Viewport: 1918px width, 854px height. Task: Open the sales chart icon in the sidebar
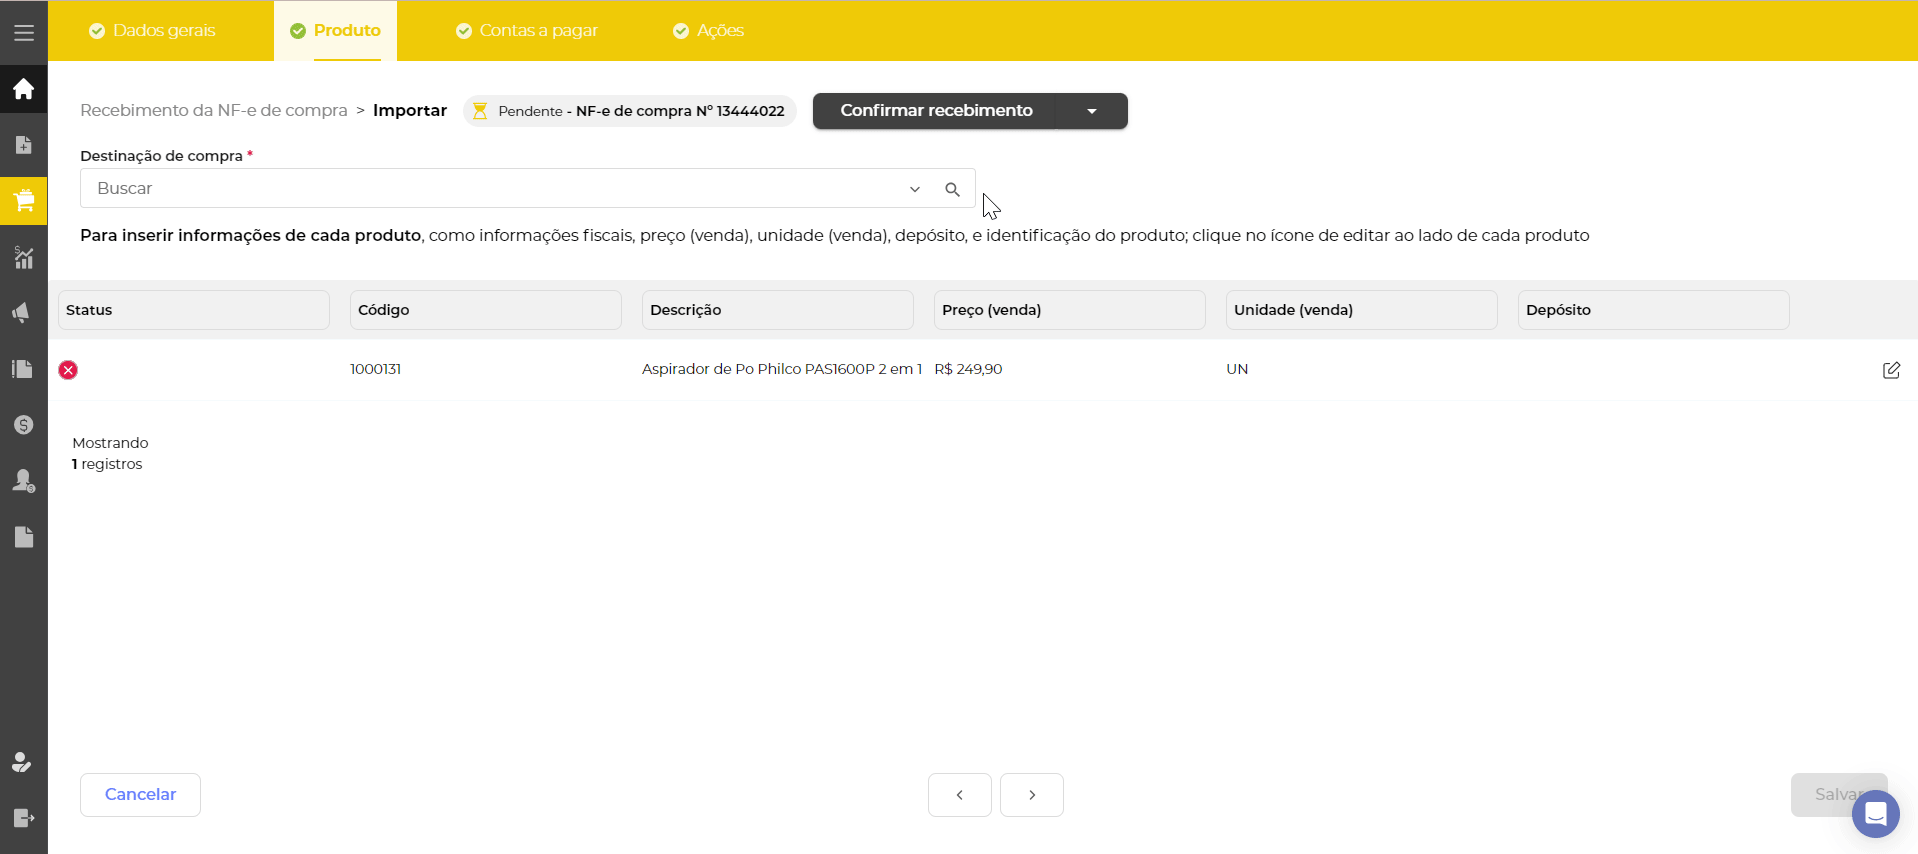[24, 258]
